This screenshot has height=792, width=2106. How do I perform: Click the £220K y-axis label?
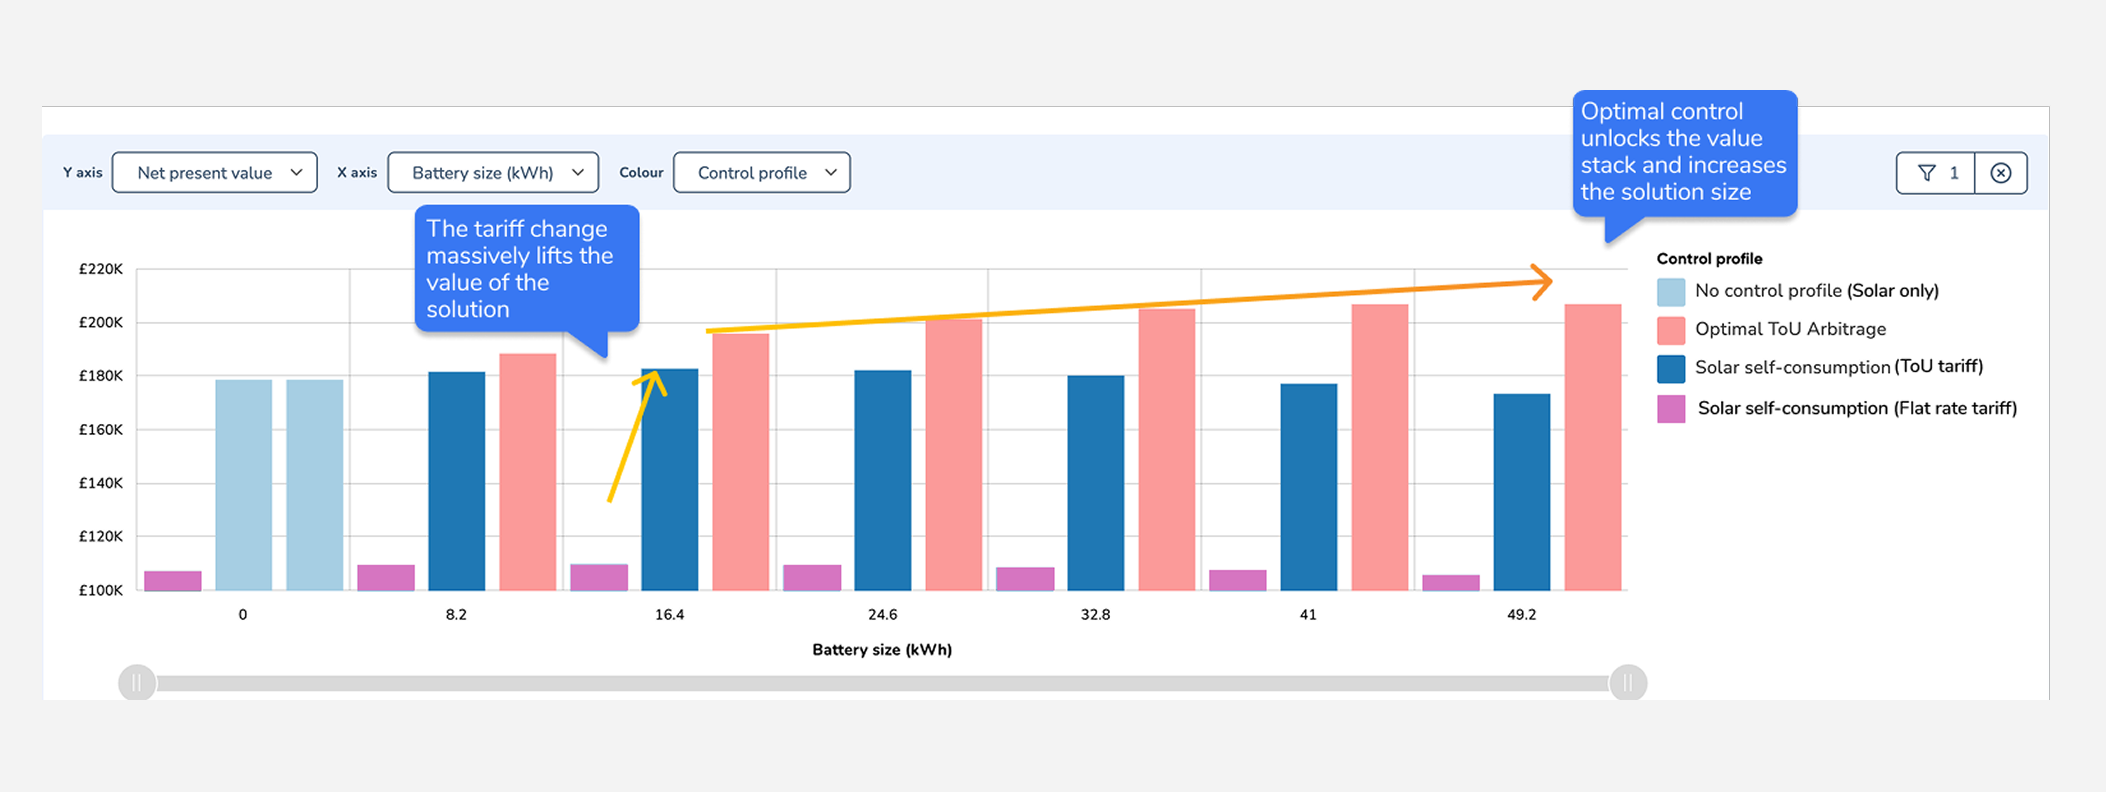point(101,269)
